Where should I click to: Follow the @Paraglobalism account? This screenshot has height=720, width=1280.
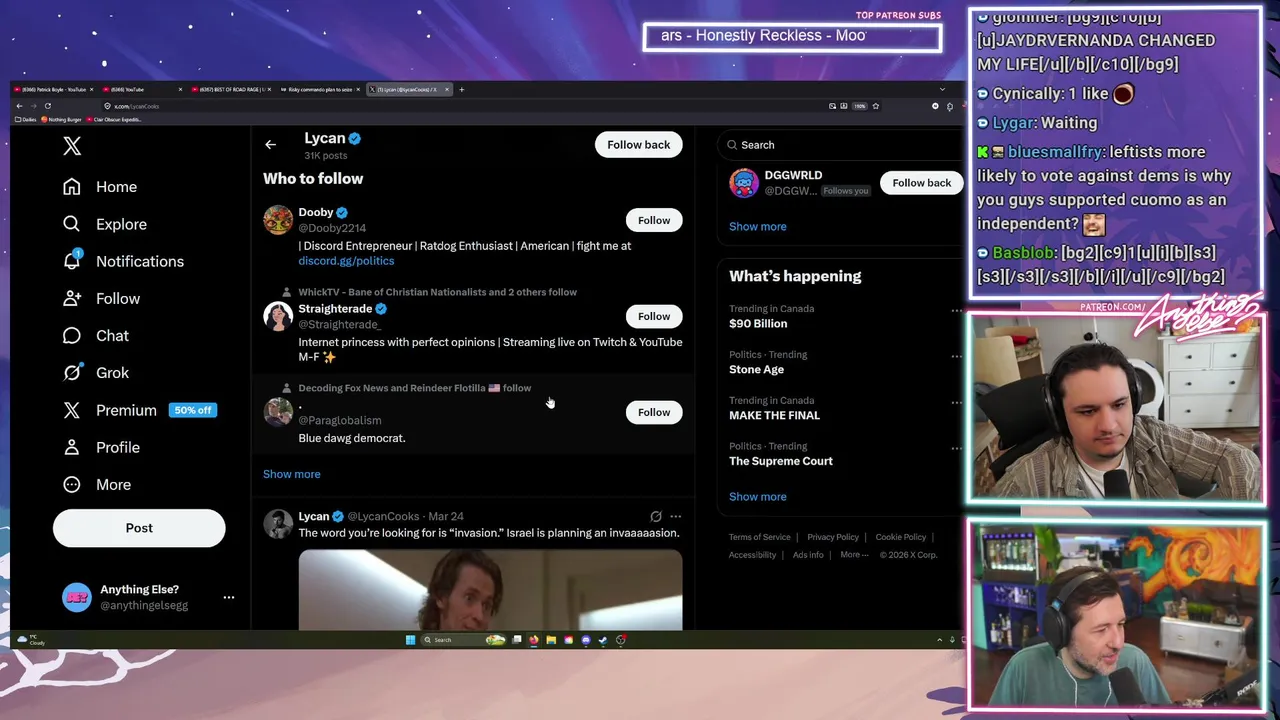[x=654, y=412]
